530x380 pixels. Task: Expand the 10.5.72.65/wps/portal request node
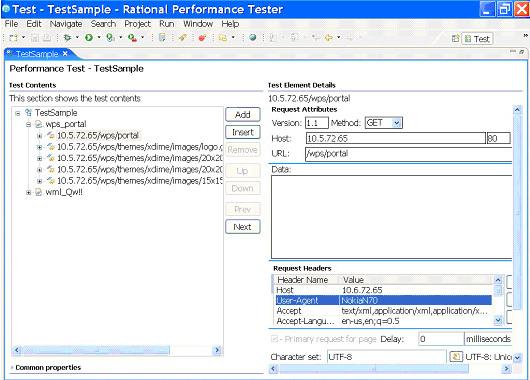pos(40,136)
